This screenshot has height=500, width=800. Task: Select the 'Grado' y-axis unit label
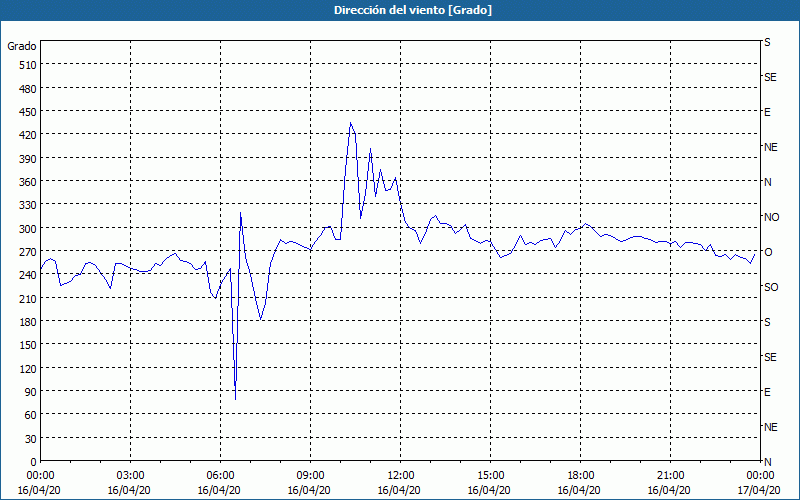(22, 46)
